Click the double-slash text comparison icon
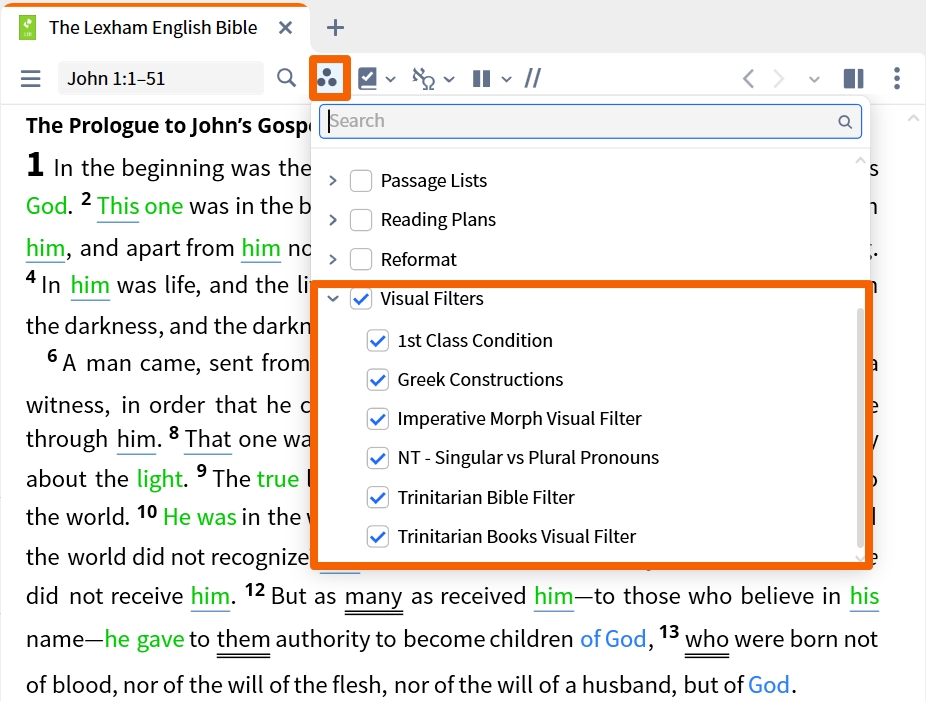This screenshot has height=701, width=926. [533, 78]
